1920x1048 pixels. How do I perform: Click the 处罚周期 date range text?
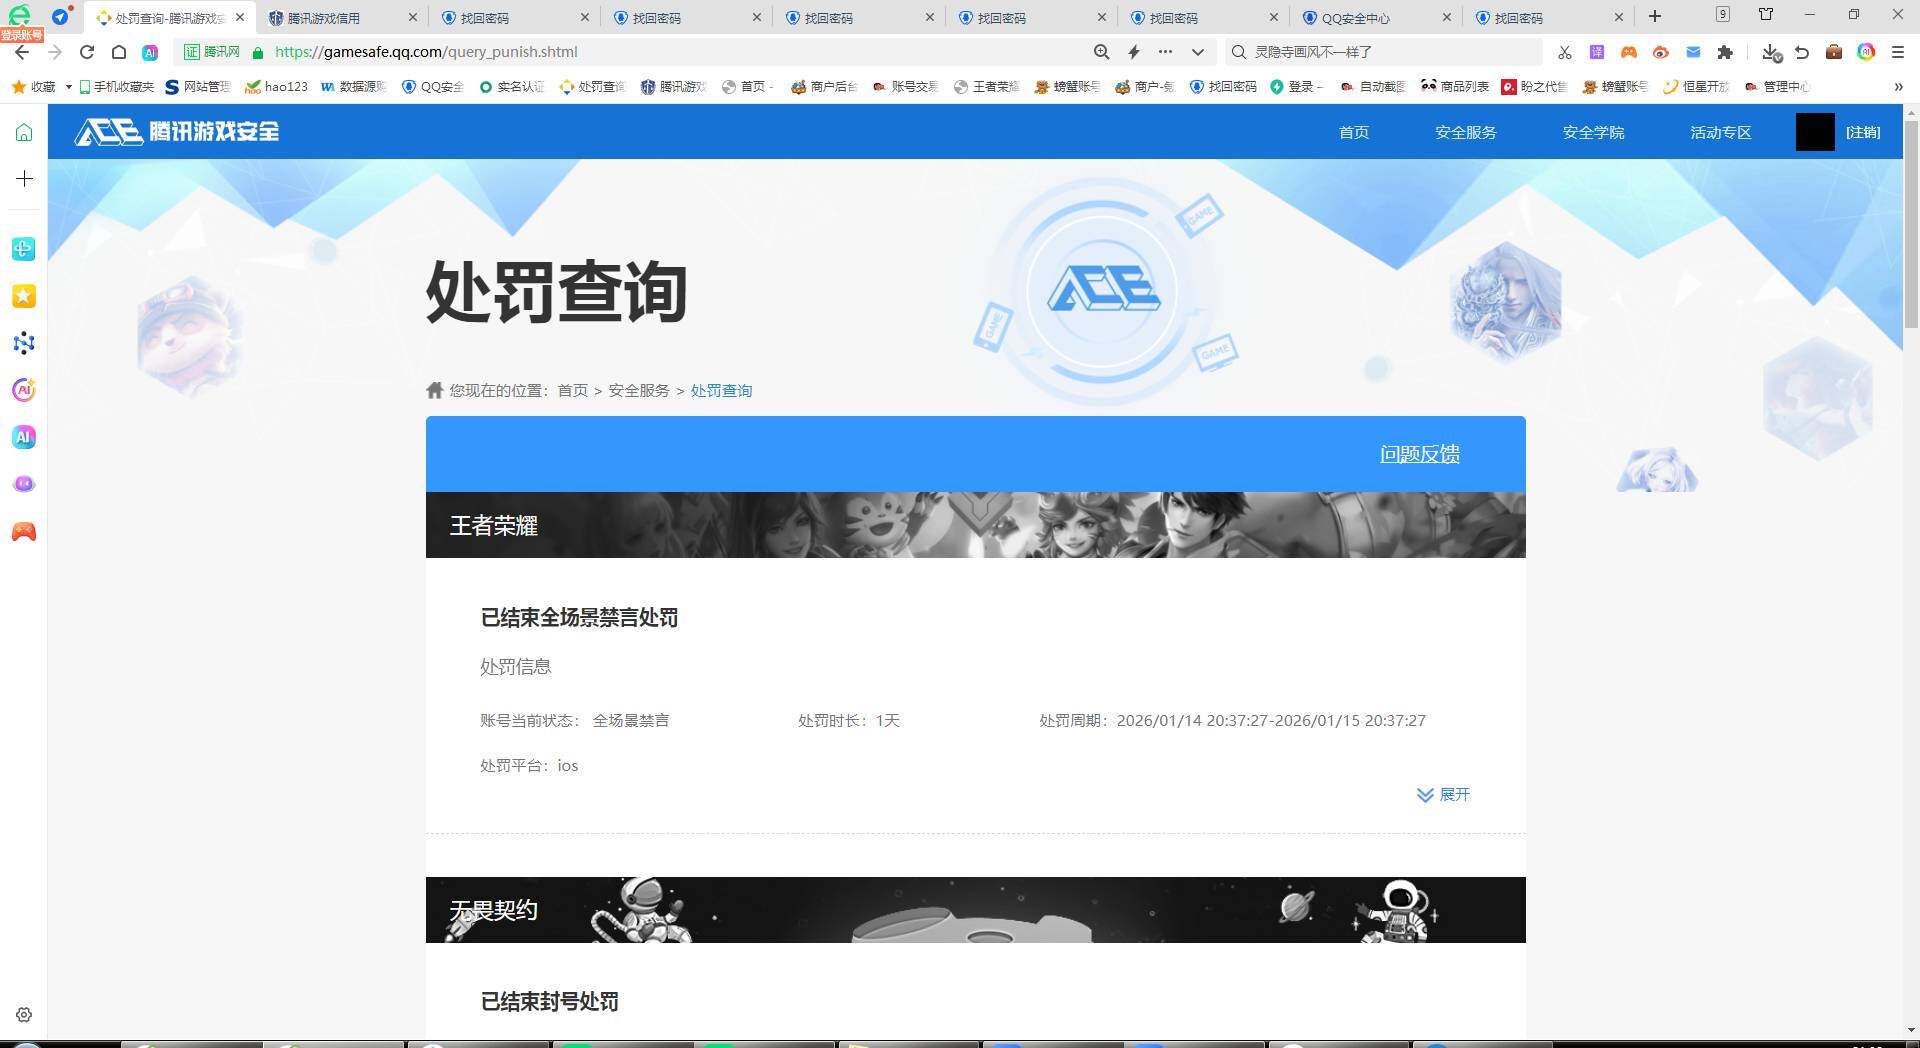pos(1232,721)
